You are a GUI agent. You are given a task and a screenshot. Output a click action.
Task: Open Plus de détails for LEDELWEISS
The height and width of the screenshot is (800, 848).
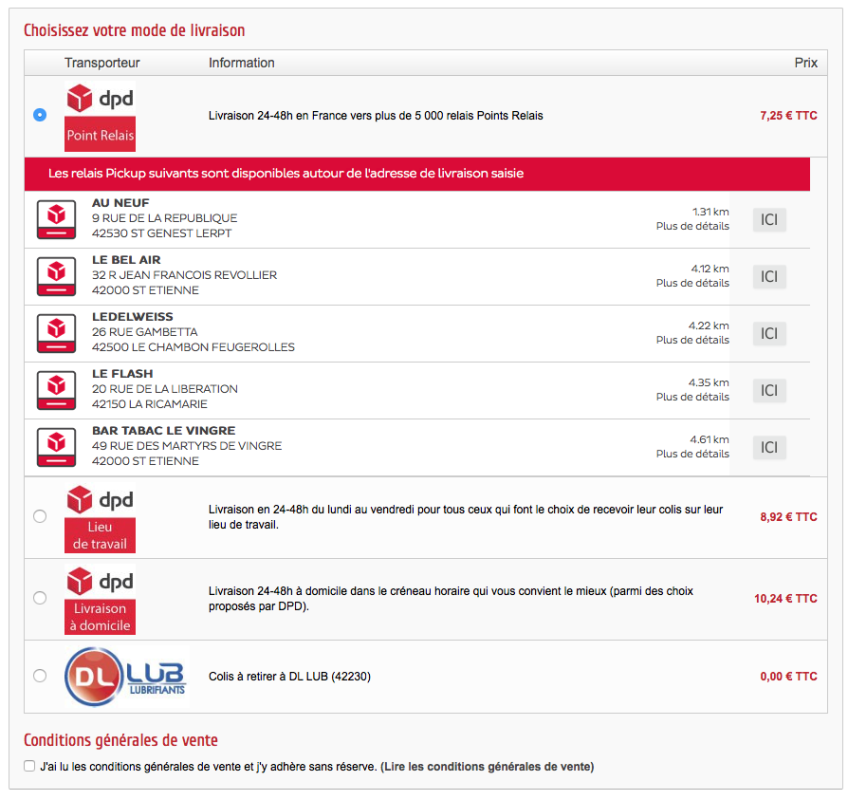click(x=692, y=340)
